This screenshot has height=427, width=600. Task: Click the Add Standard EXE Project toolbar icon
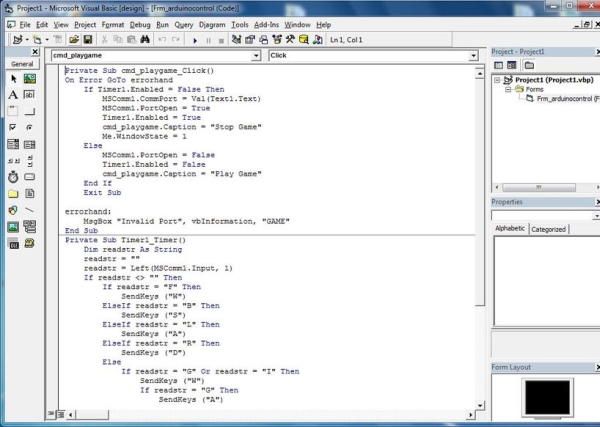pyautogui.click(x=17, y=39)
